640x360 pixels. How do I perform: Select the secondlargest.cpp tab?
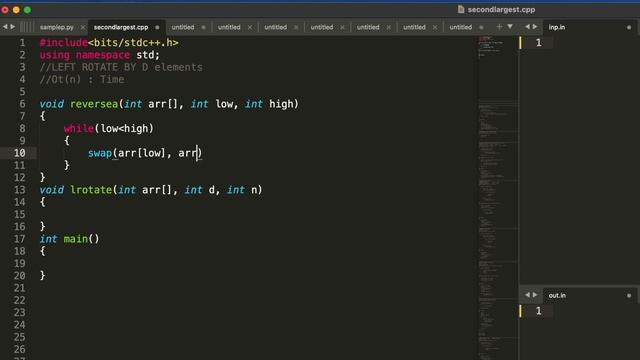tap(121, 27)
